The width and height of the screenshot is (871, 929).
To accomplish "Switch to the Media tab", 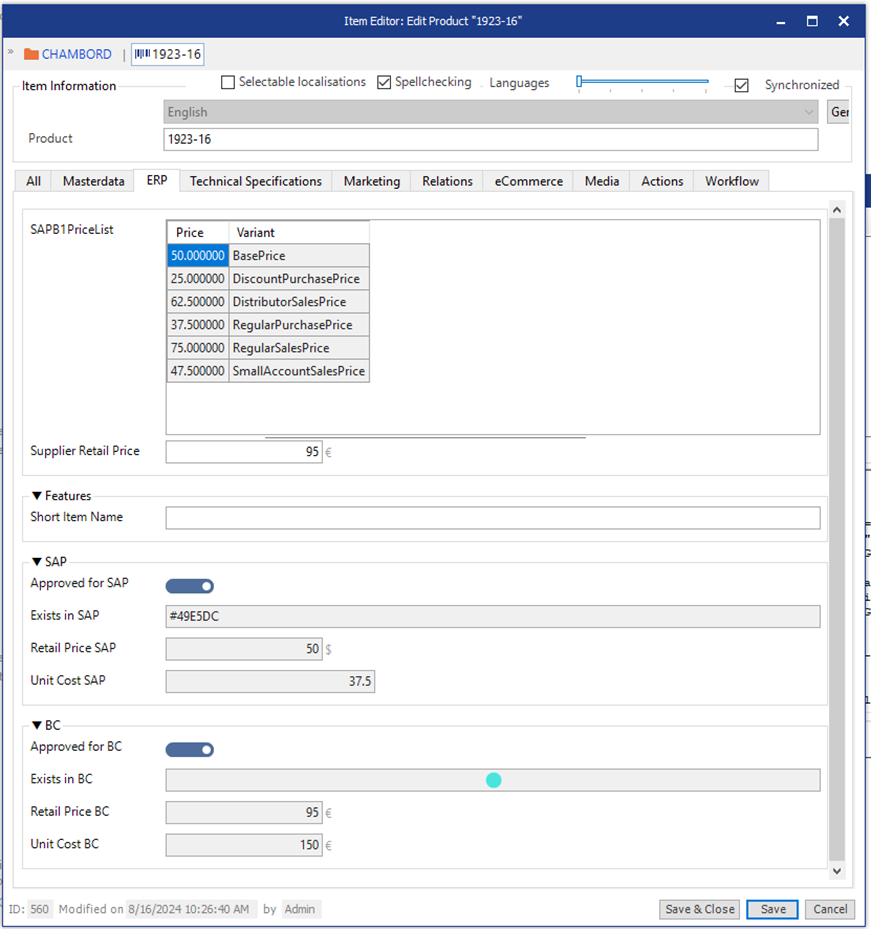I will [602, 181].
